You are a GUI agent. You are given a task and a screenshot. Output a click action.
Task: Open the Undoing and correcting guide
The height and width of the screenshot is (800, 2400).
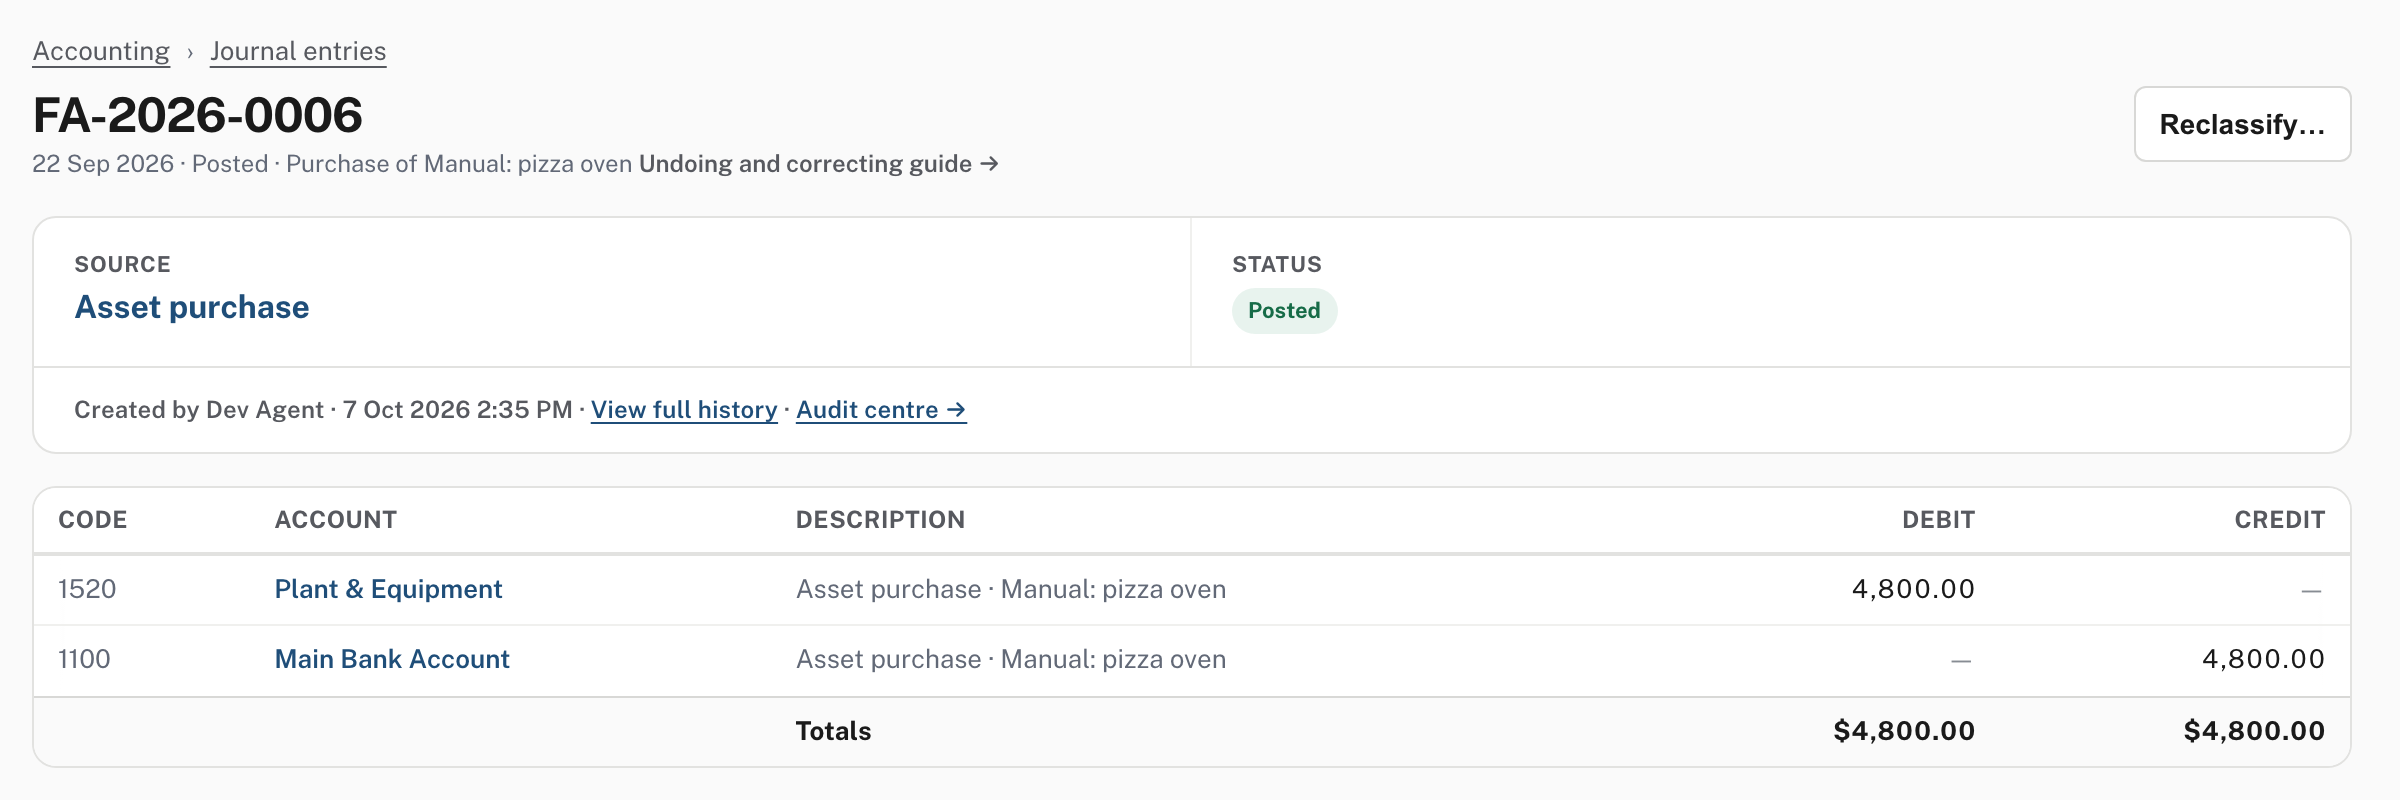tap(818, 164)
